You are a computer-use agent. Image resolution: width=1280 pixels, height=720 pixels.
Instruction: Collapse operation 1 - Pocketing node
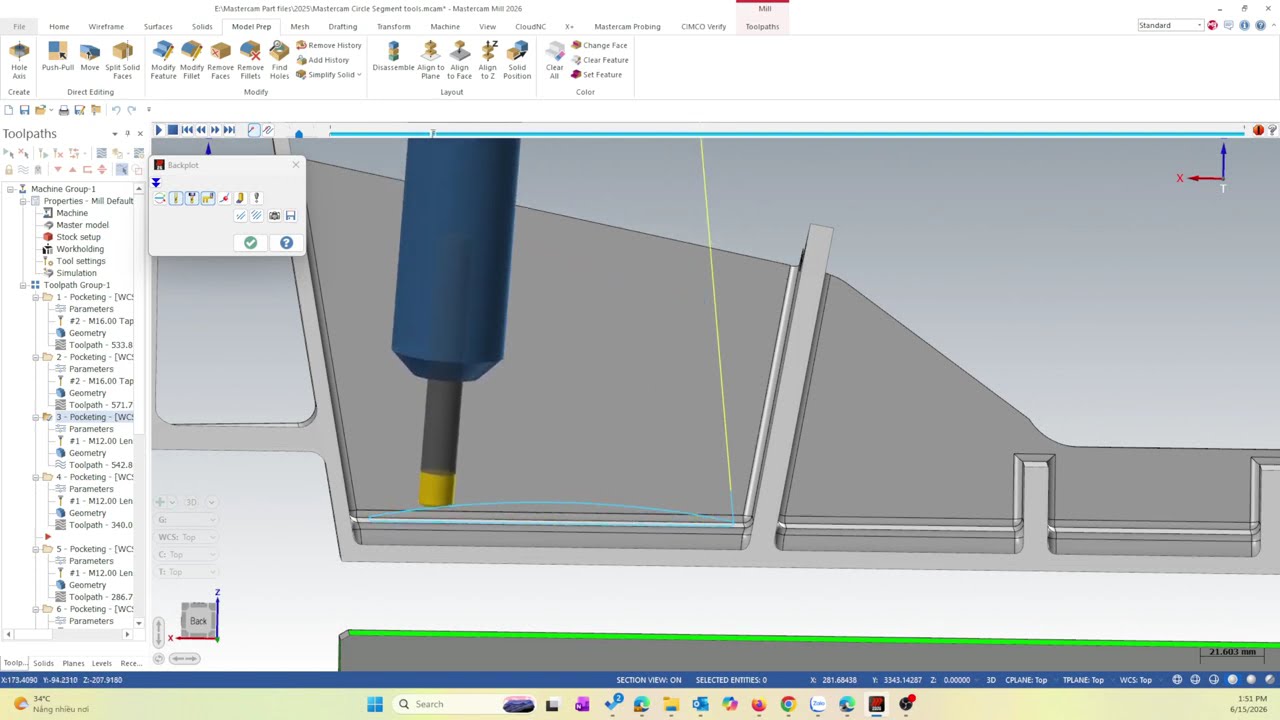(35, 297)
